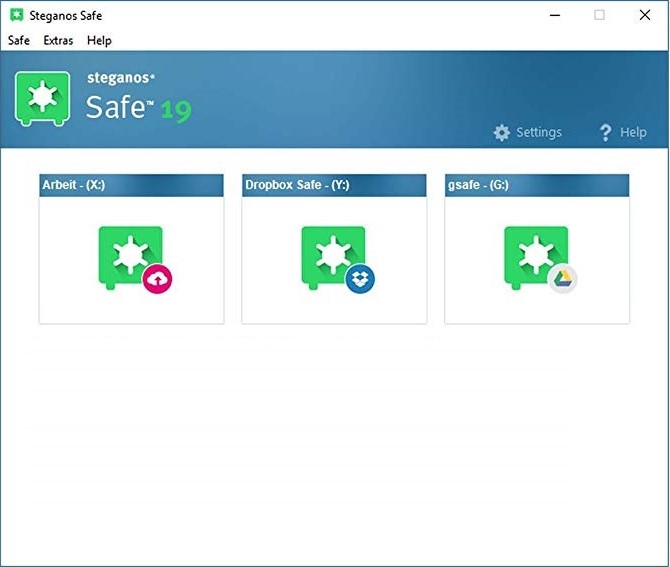Click the steganos brand text
The width and height of the screenshot is (670, 567).
[x=120, y=78]
